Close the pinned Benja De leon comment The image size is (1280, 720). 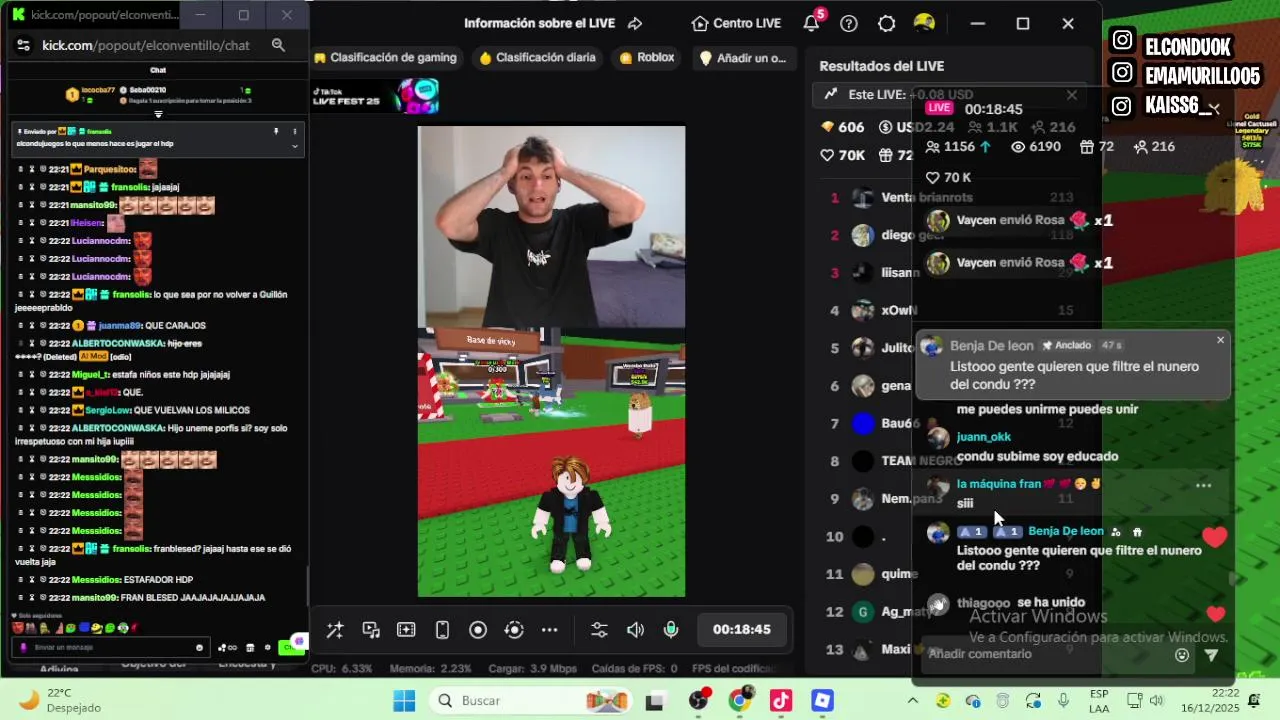click(1220, 340)
